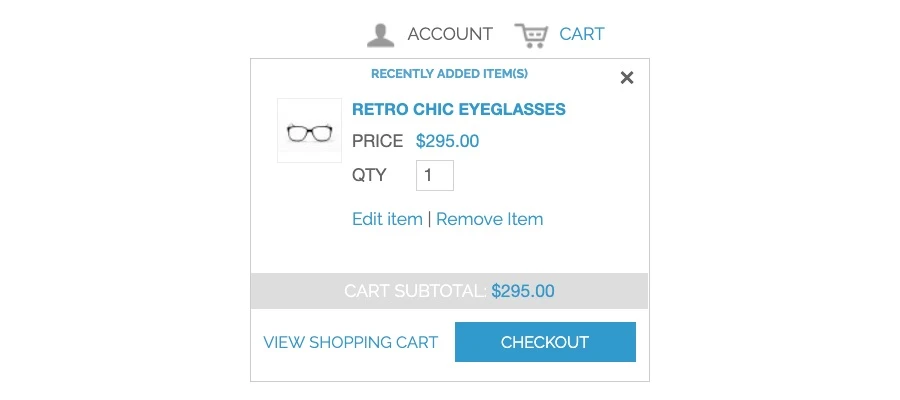Click the Edit item link
The width and height of the screenshot is (900, 400).
point(387,219)
